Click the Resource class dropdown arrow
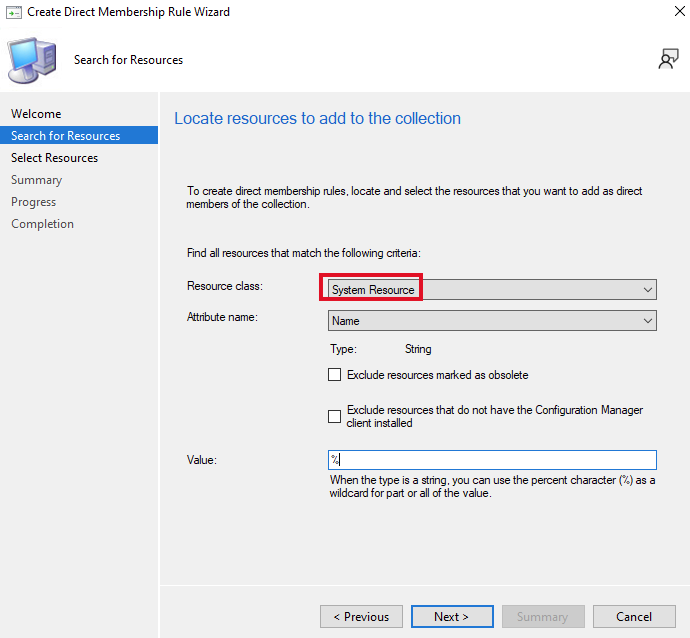Viewport: 690px width, 638px height. point(647,289)
